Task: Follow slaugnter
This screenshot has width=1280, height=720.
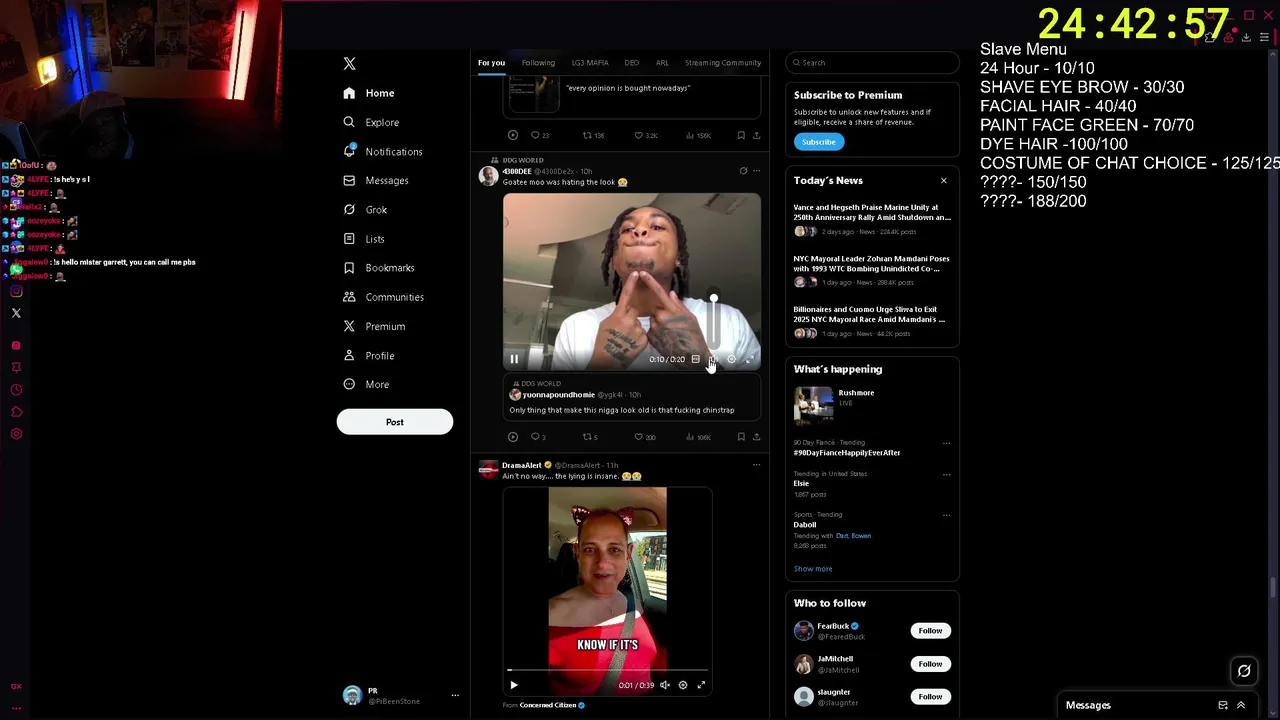Action: (x=930, y=697)
